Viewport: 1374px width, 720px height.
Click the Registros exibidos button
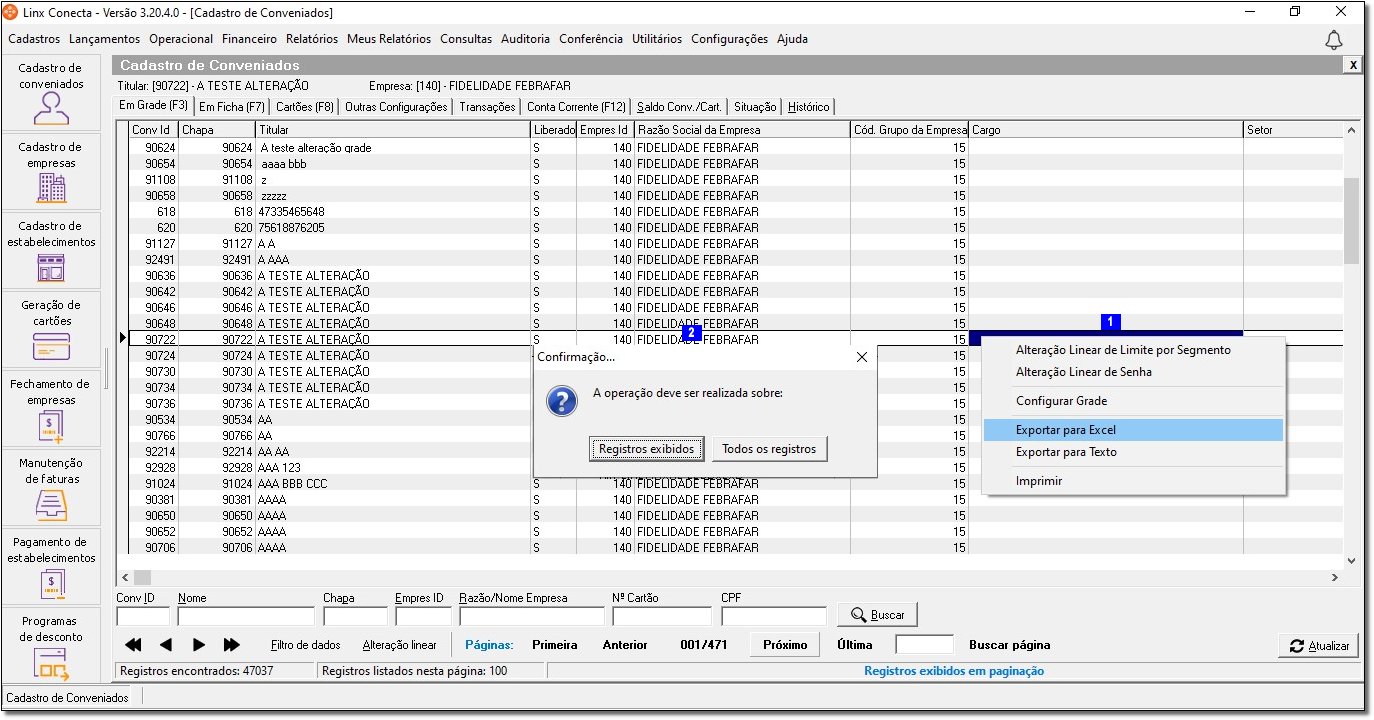tap(646, 449)
